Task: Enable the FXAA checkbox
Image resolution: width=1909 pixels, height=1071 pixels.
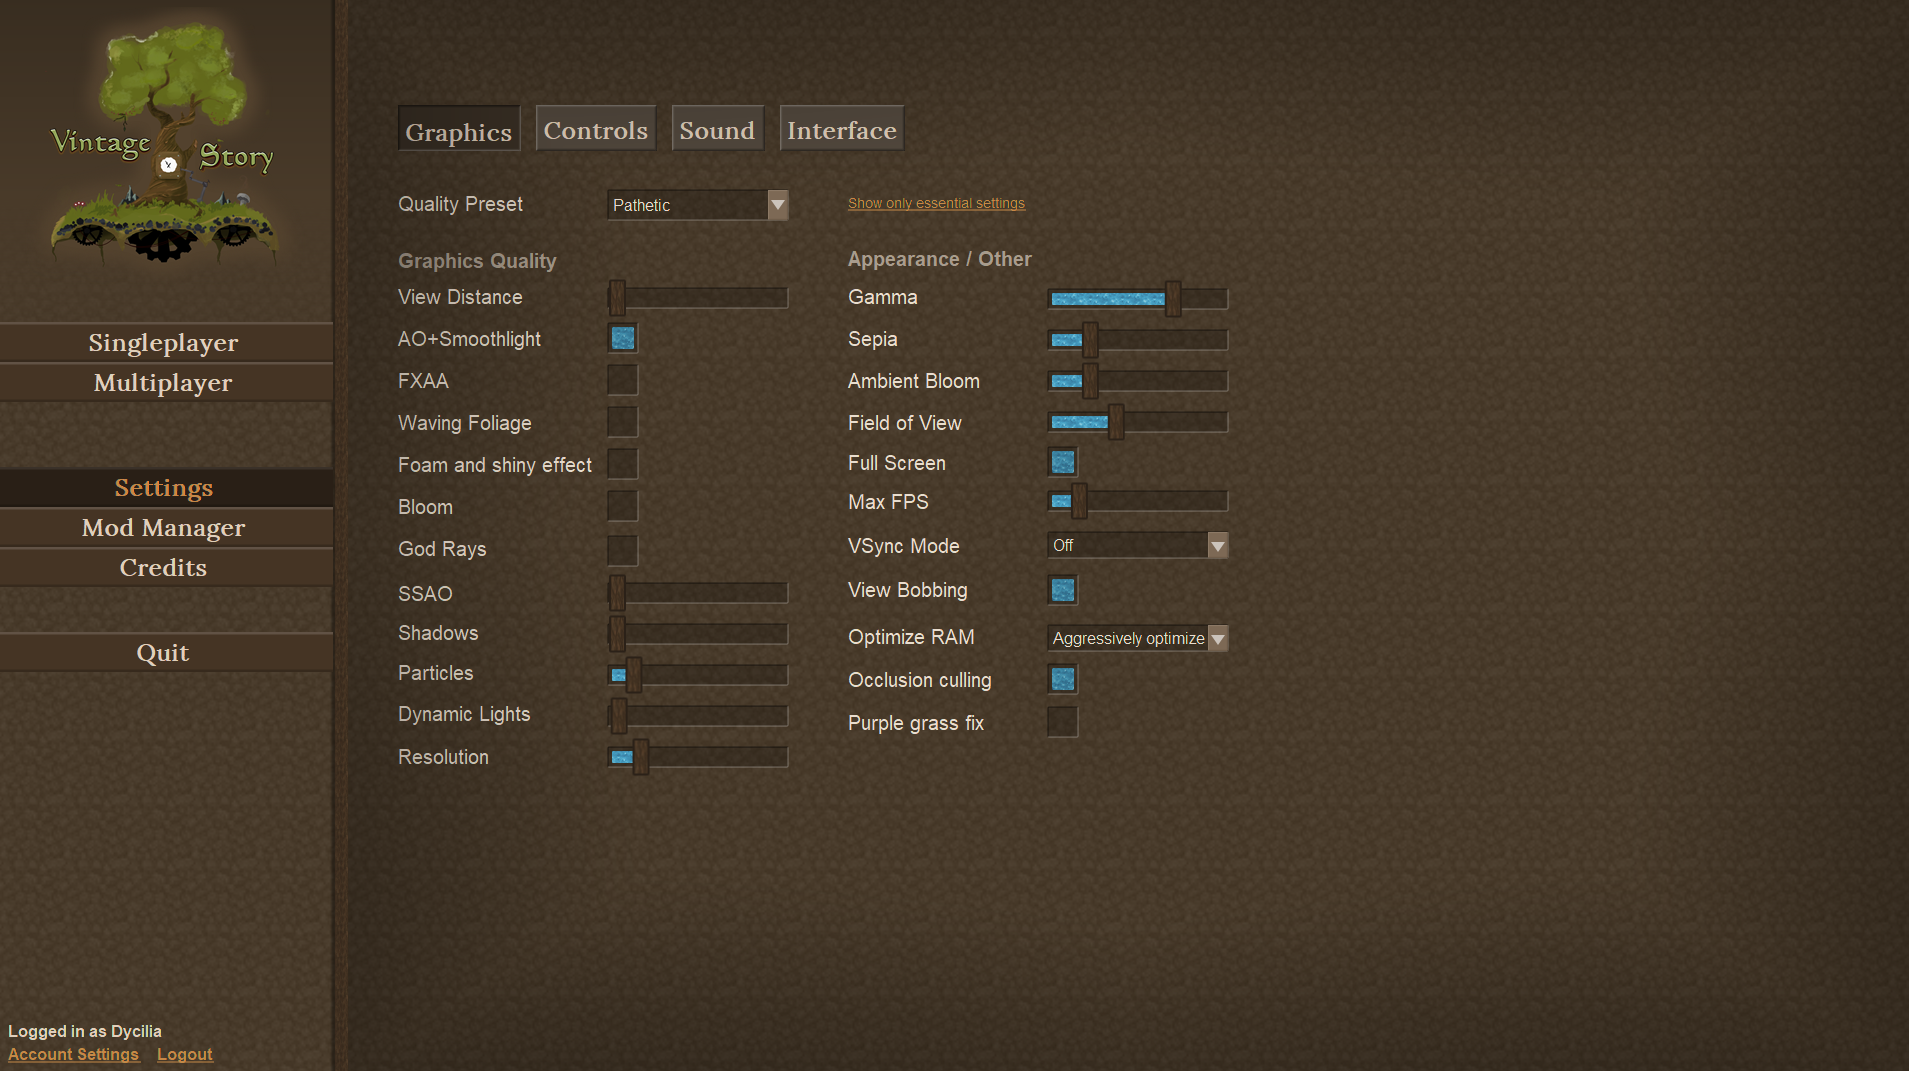Action: (x=622, y=381)
